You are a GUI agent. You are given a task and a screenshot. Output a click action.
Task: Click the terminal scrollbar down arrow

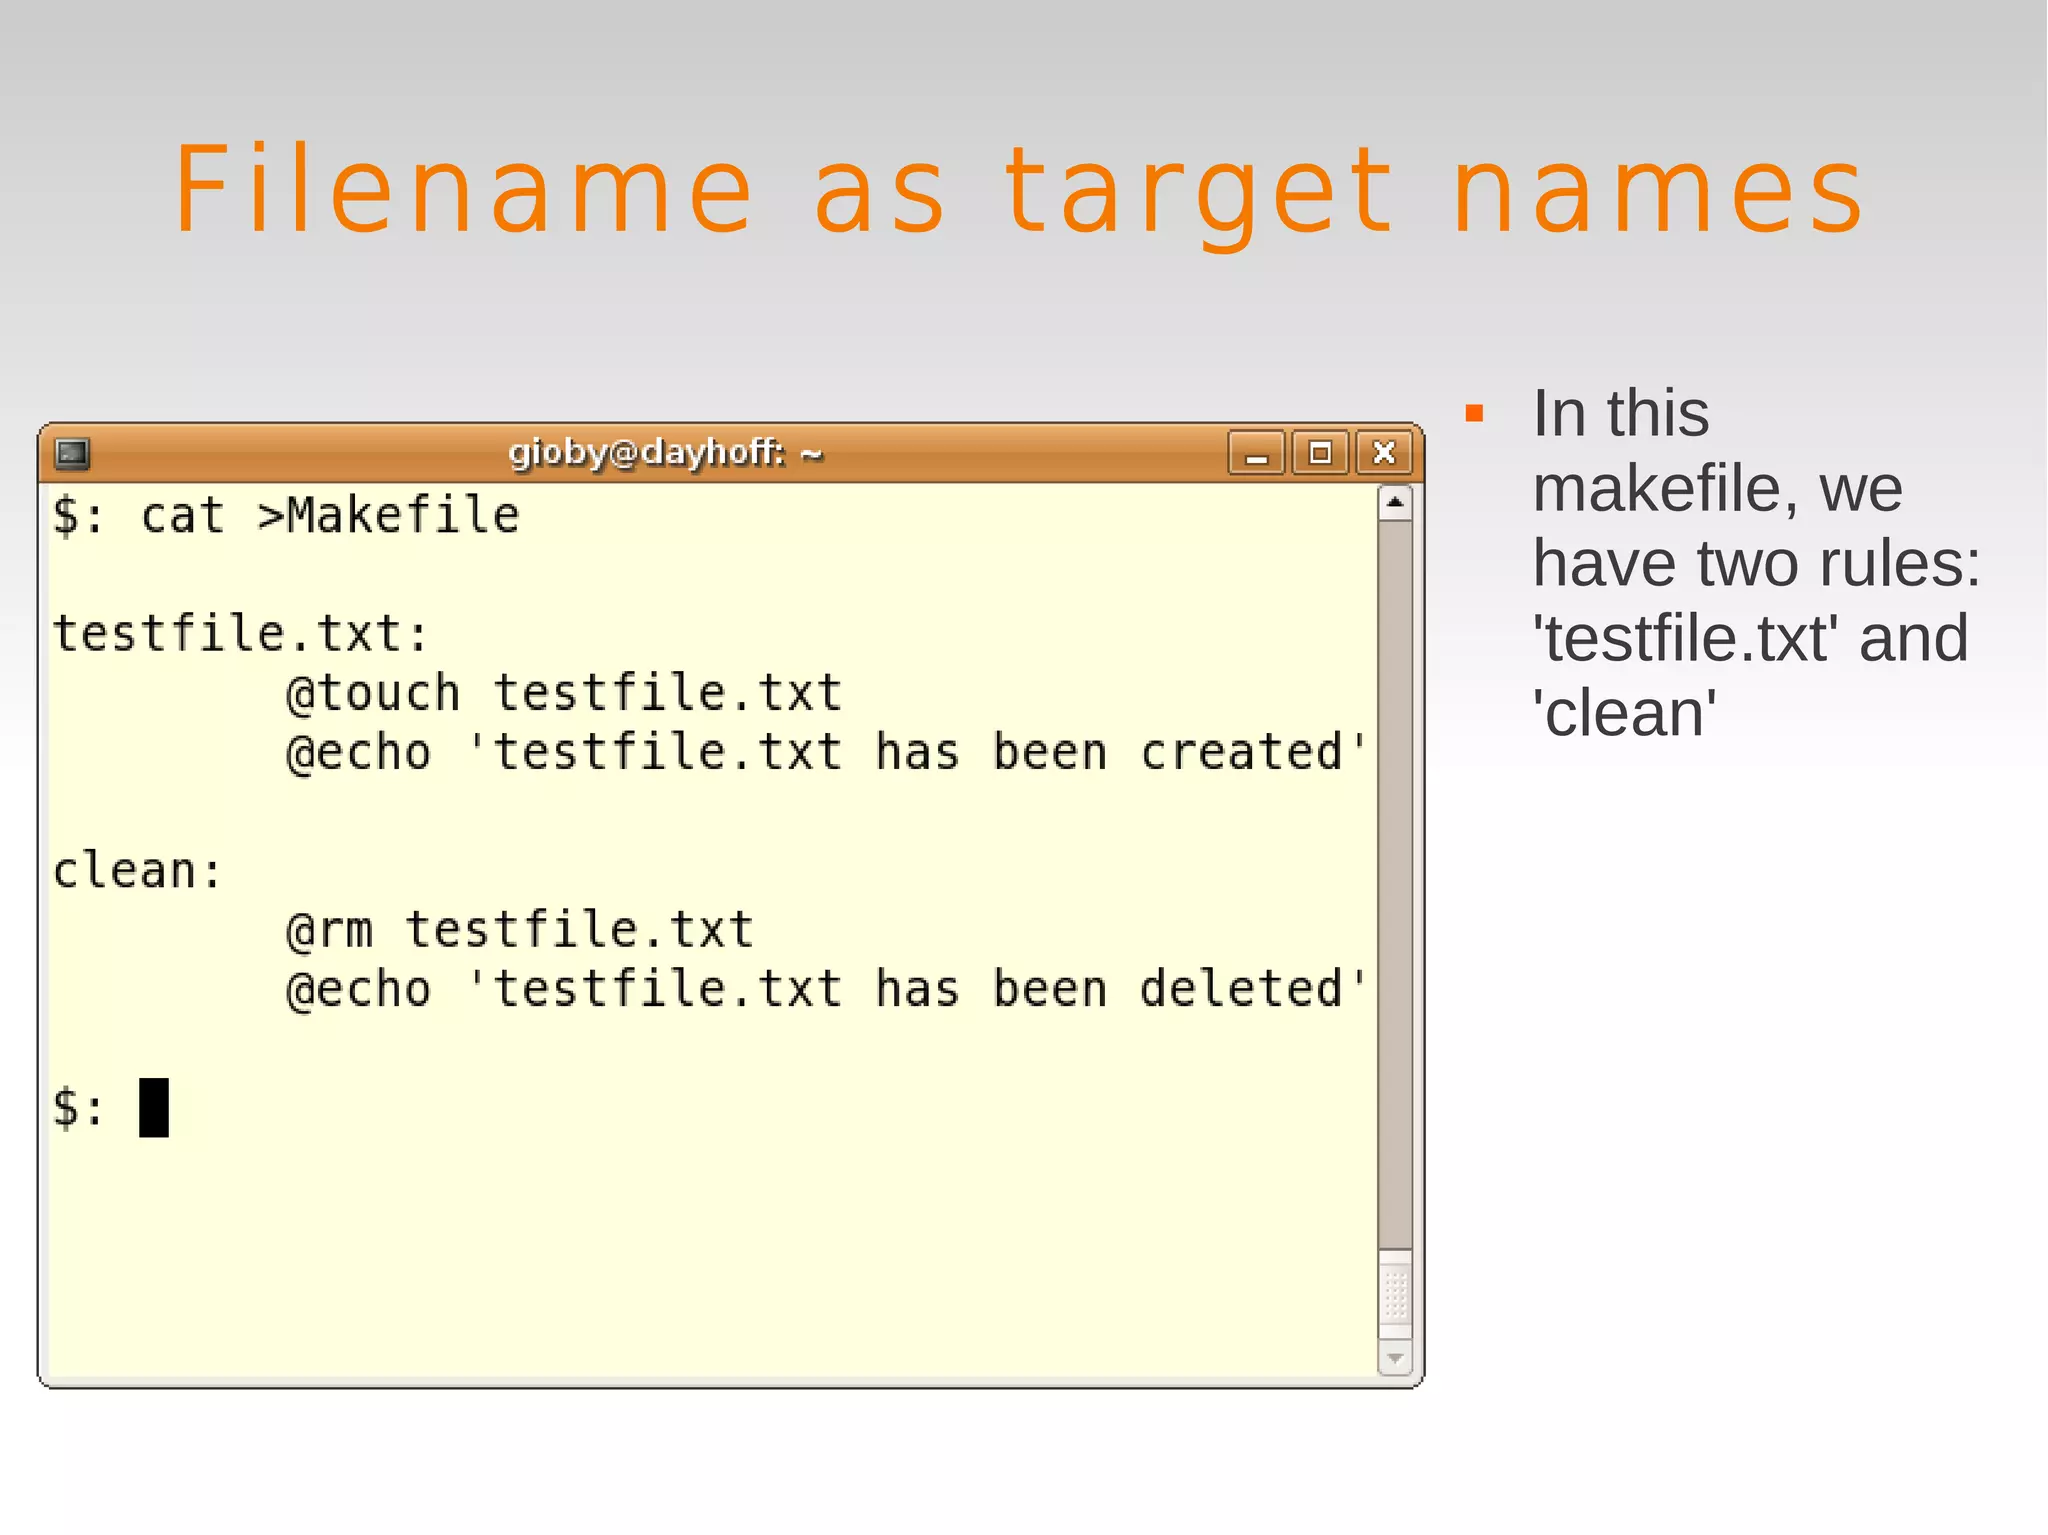click(1395, 1359)
